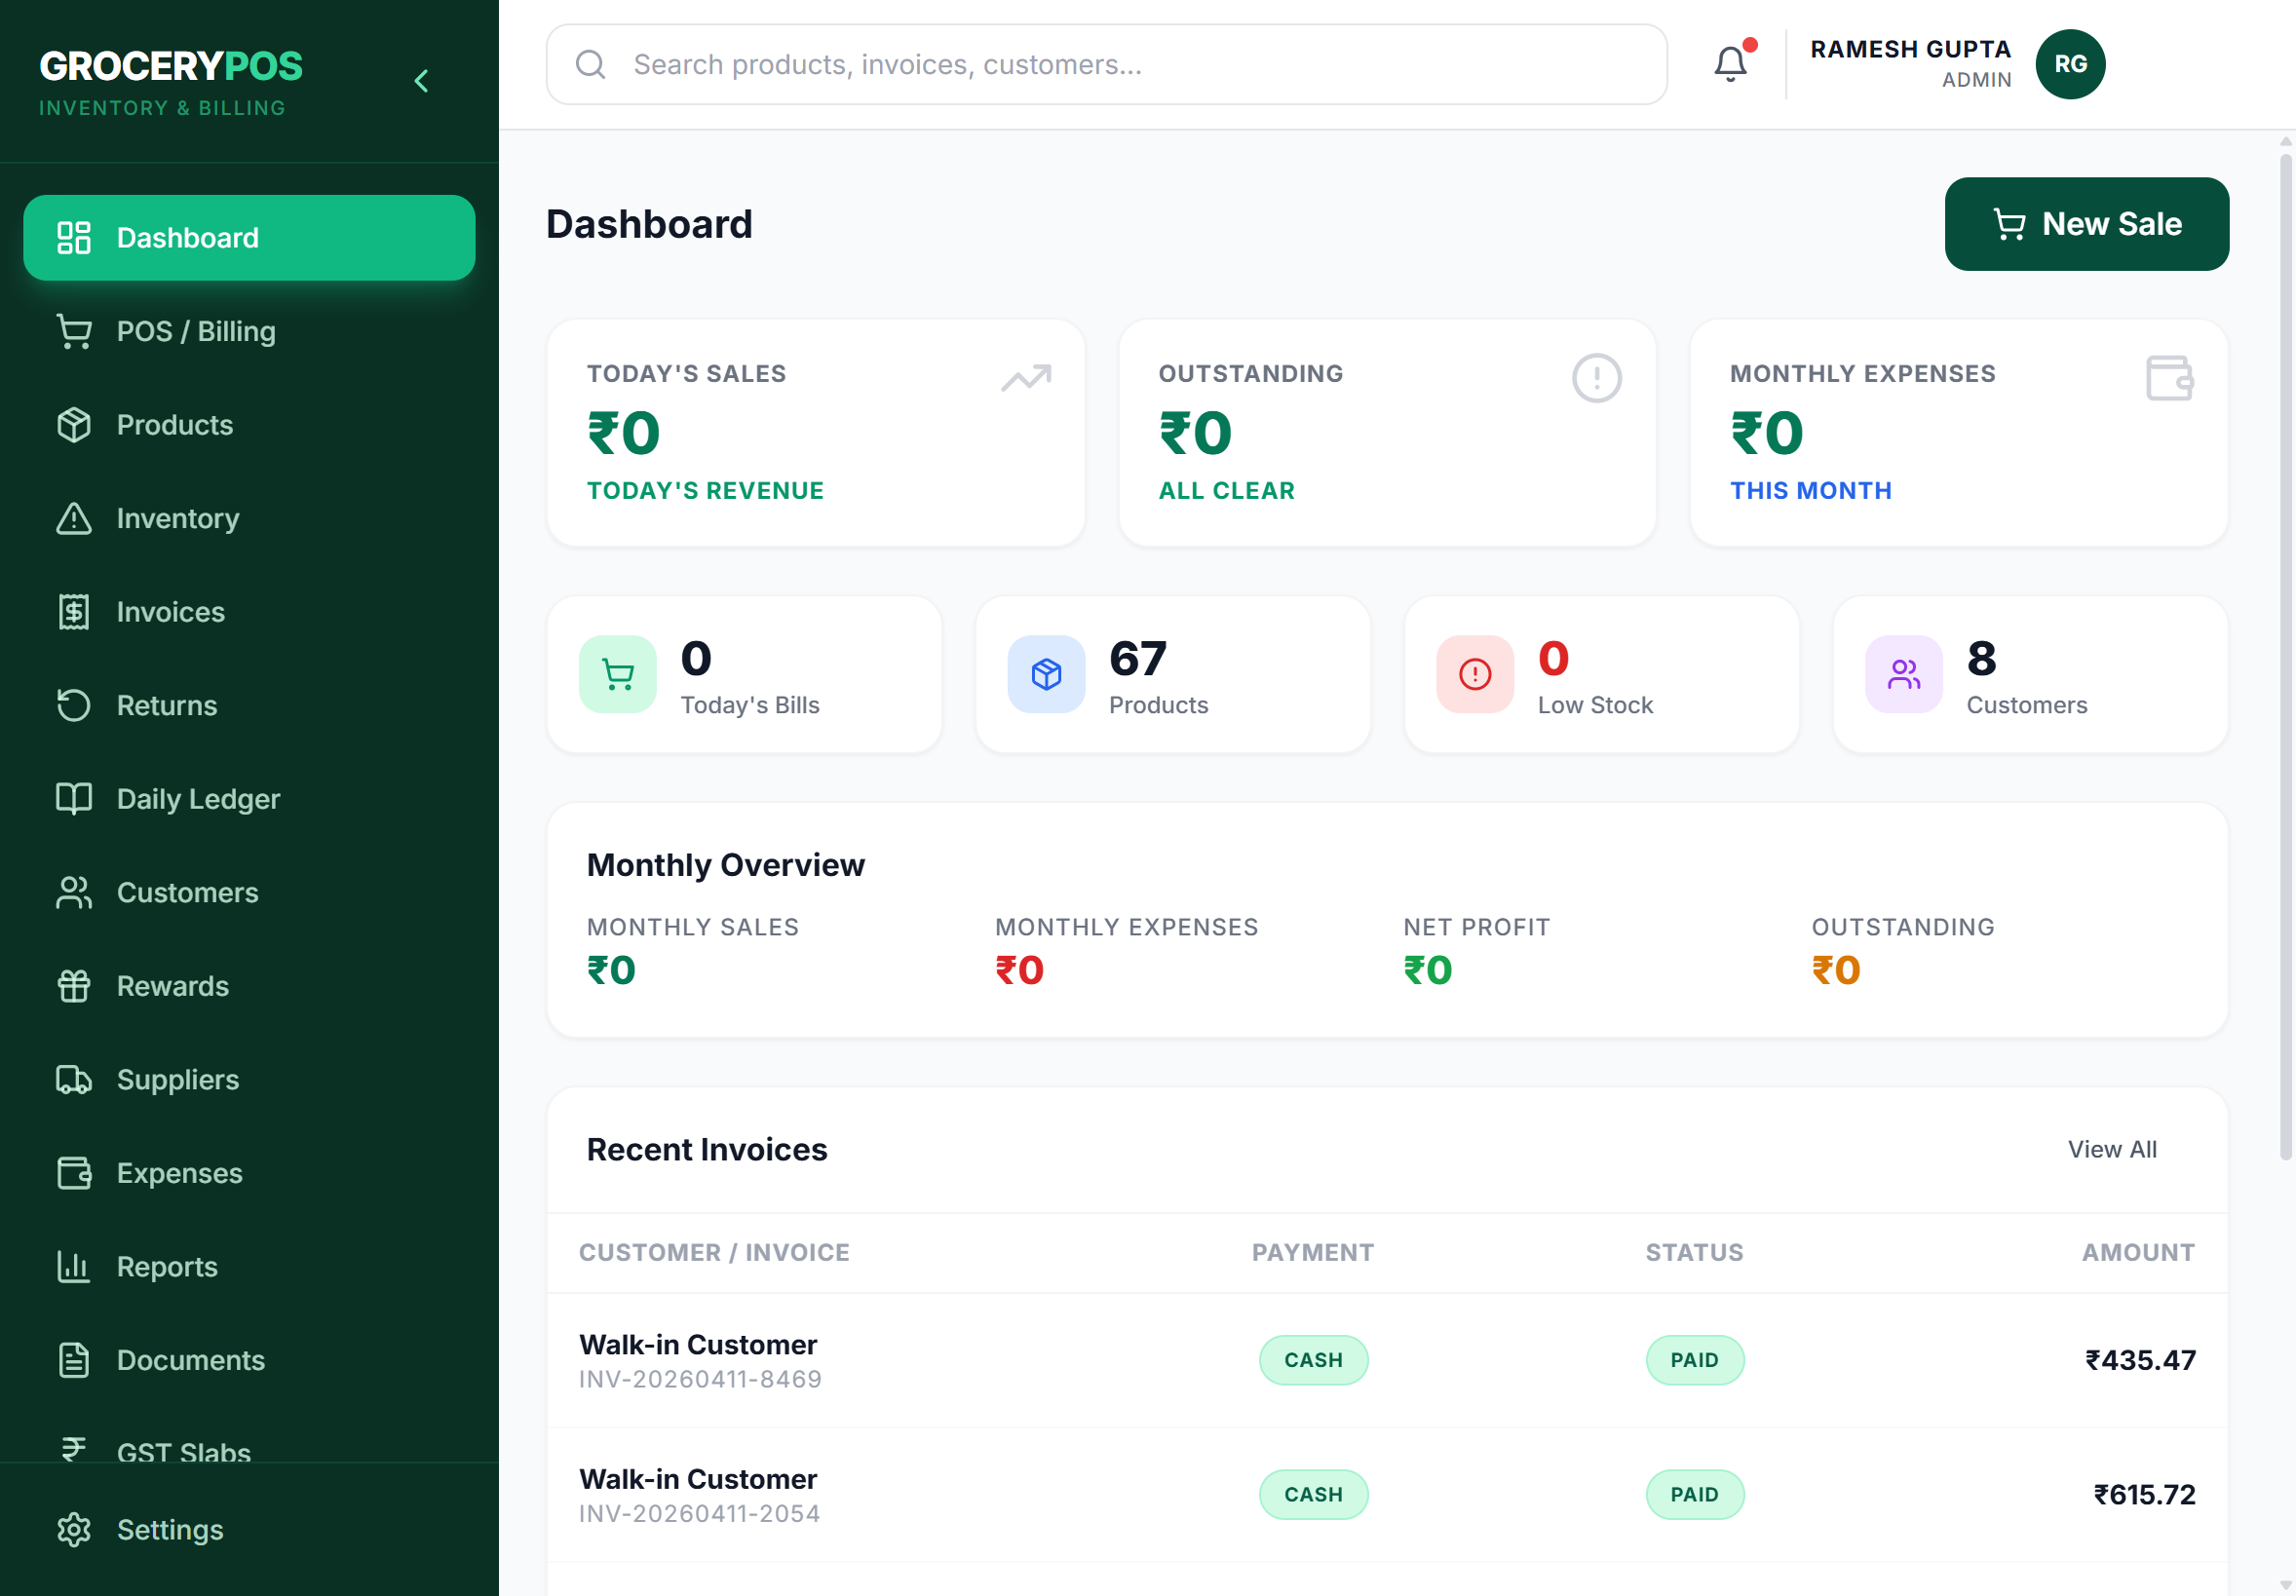The width and height of the screenshot is (2296, 1596).
Task: Click the Settings gear icon
Action: click(x=74, y=1530)
